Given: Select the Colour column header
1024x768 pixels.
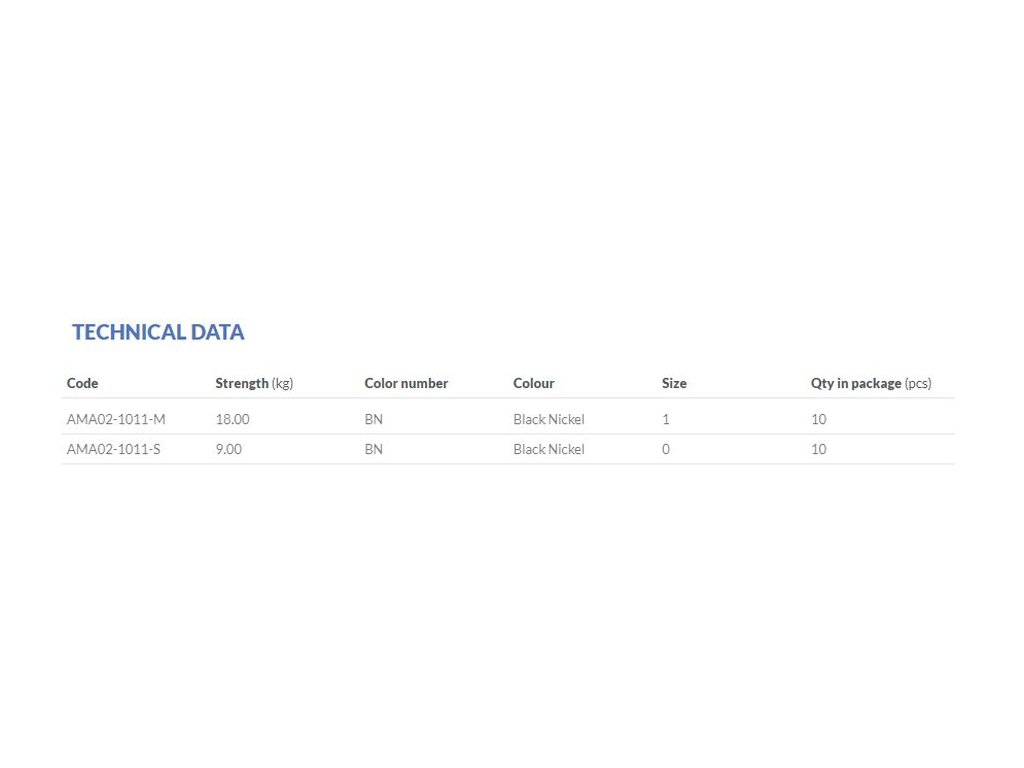Looking at the screenshot, I should click(x=534, y=383).
